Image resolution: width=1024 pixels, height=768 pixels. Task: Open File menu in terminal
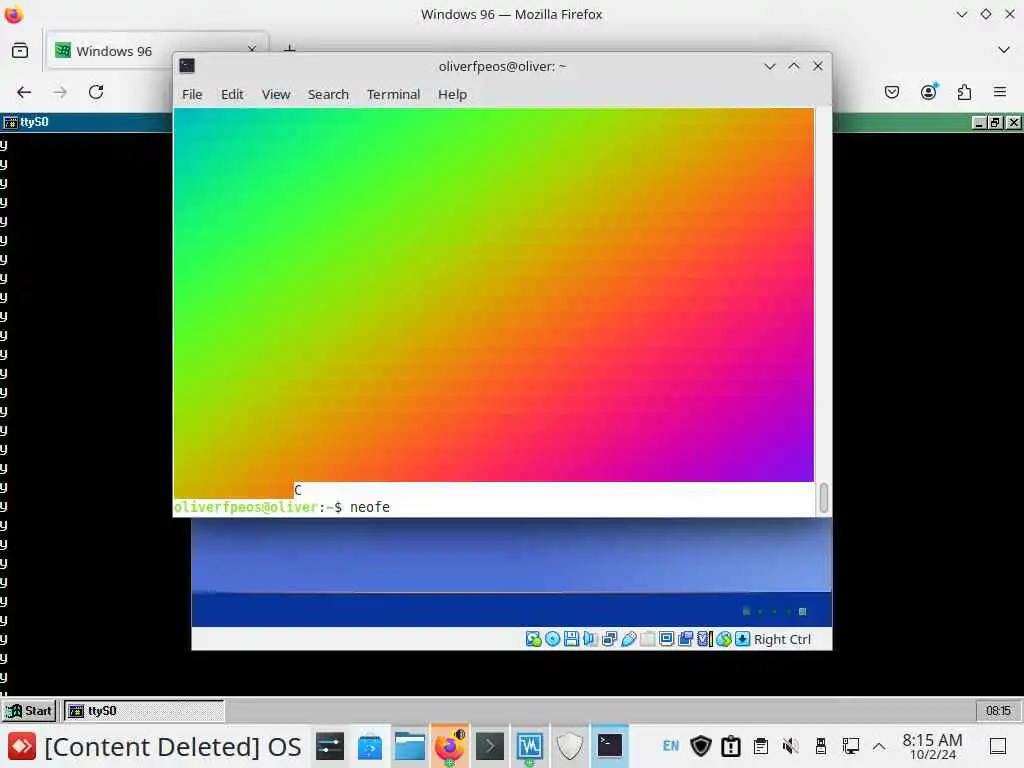[x=192, y=95]
